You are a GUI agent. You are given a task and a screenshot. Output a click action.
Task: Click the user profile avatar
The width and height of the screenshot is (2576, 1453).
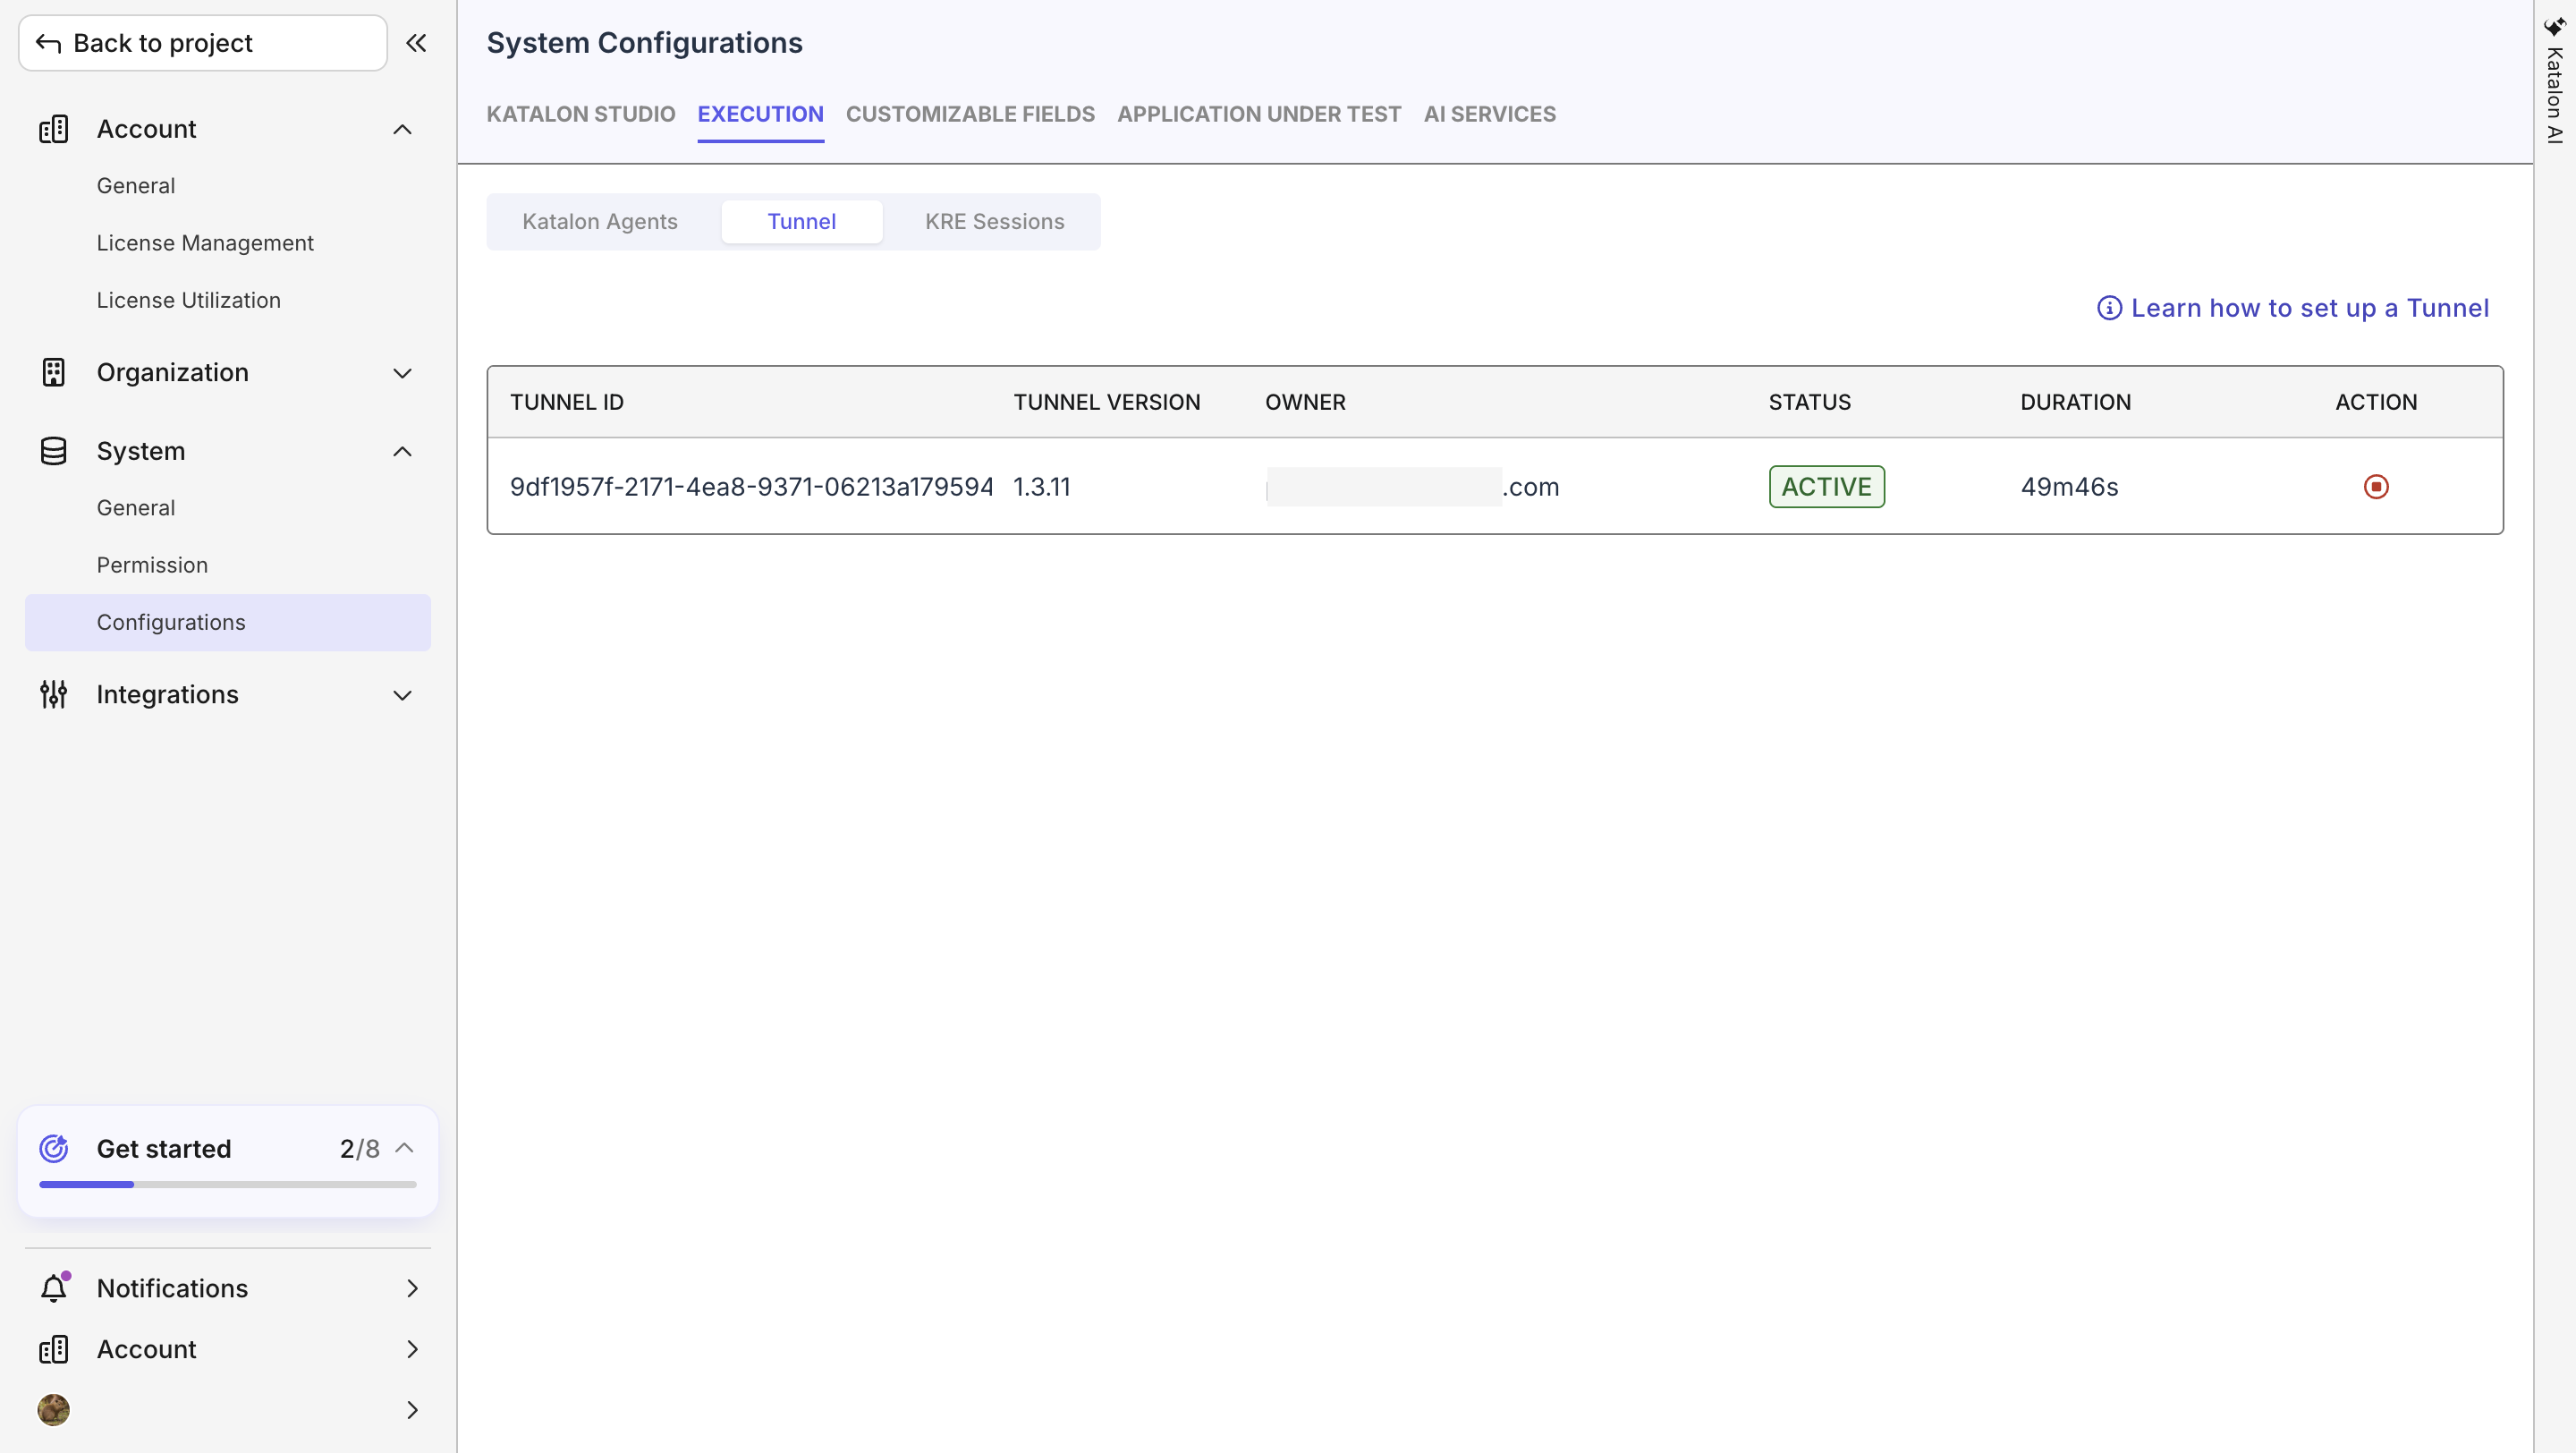click(x=54, y=1411)
